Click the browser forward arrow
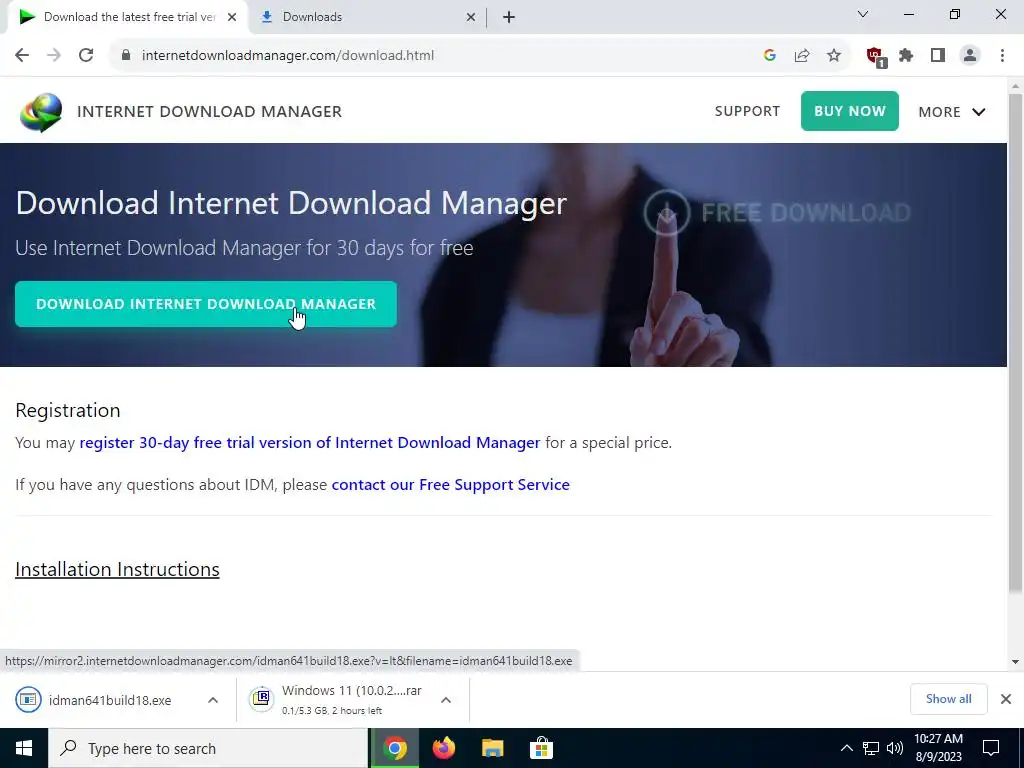This screenshot has height=768, width=1024. pyautogui.click(x=54, y=56)
